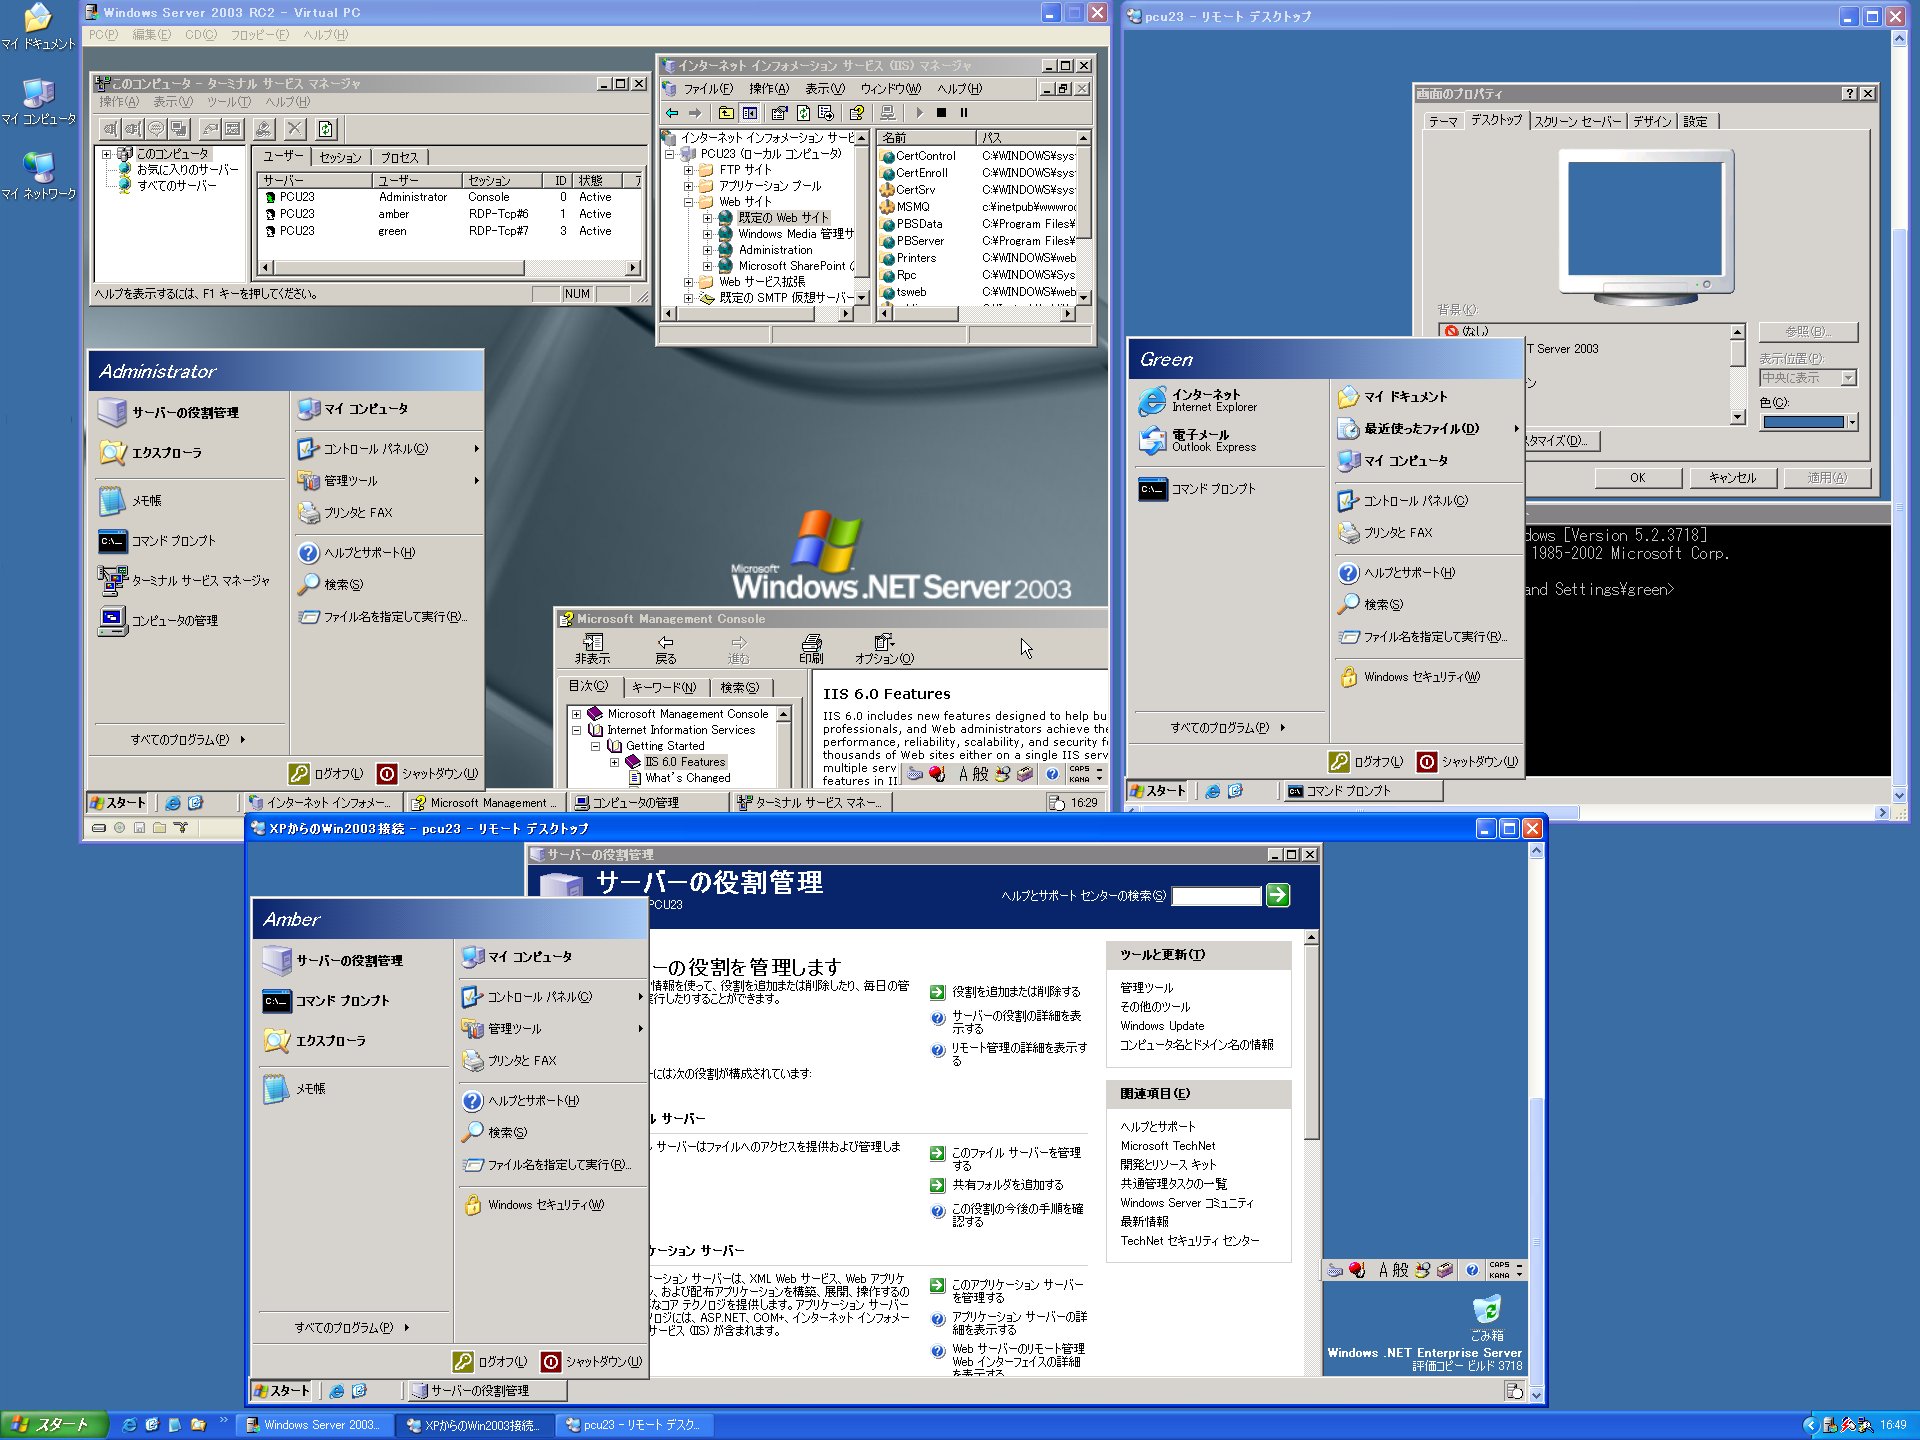Expand Web サービス拡張 node in IIS tree
Image resolution: width=1920 pixels, height=1440 pixels.
pyautogui.click(x=689, y=282)
